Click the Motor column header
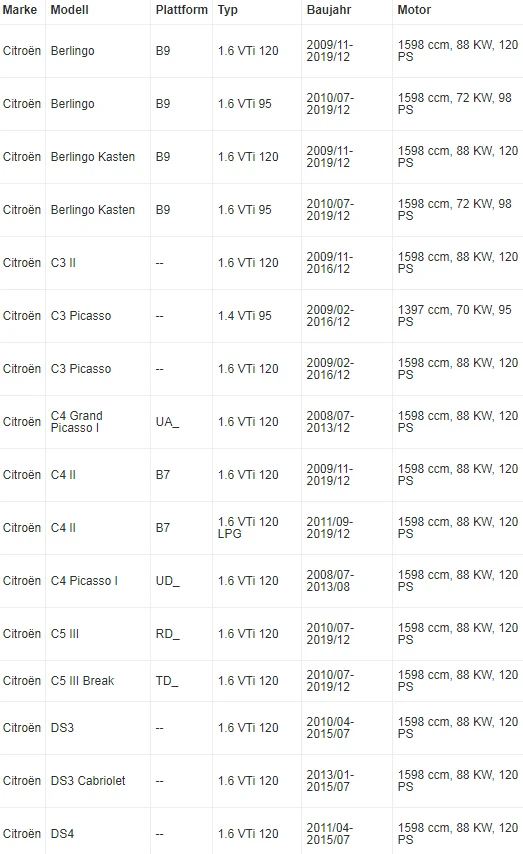This screenshot has height=854, width=523. 414,10
